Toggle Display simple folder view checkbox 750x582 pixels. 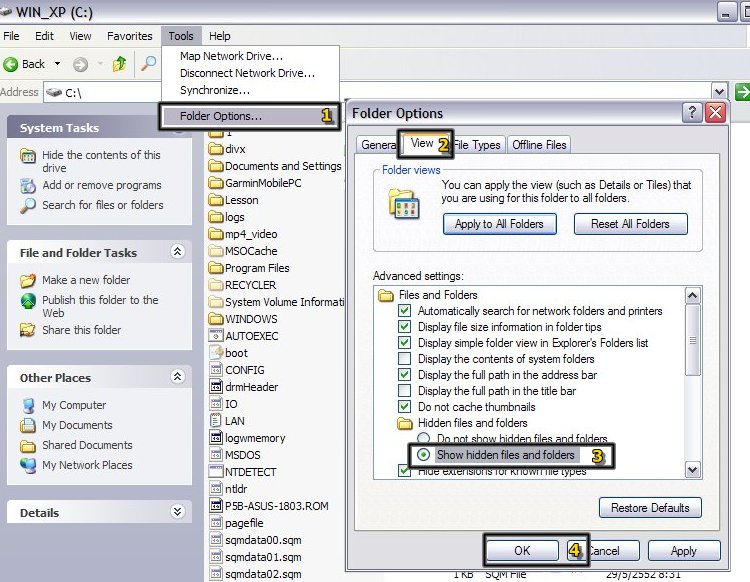tap(405, 342)
